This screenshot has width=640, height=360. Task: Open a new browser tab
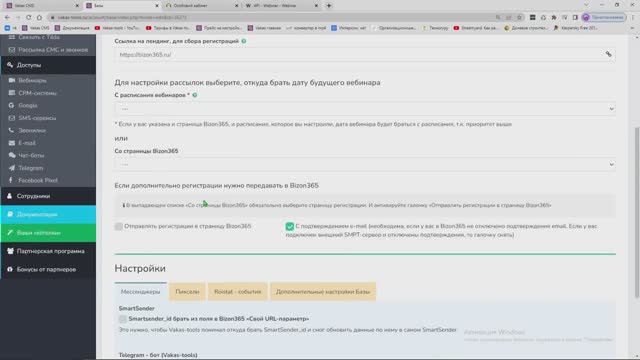click(x=329, y=6)
